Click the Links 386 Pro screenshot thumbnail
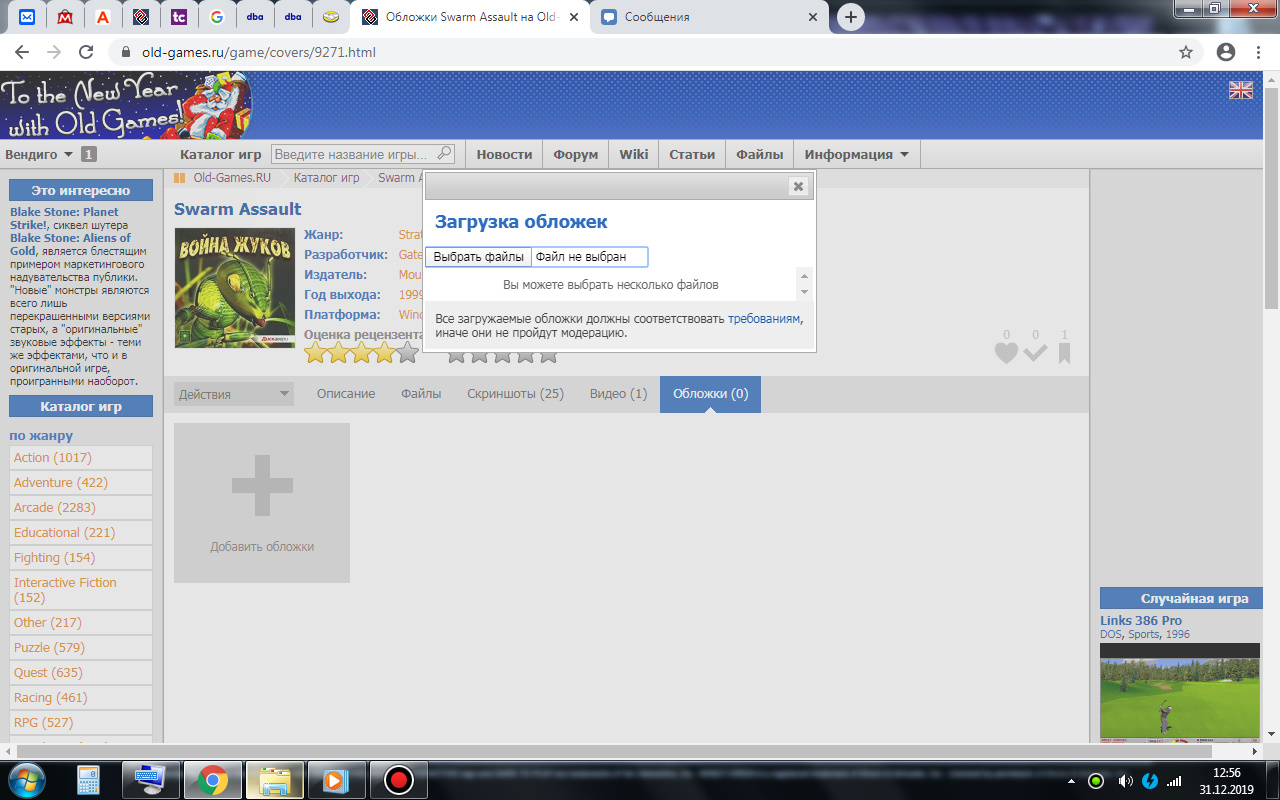Screen dimensions: 1280x800 [1180, 692]
